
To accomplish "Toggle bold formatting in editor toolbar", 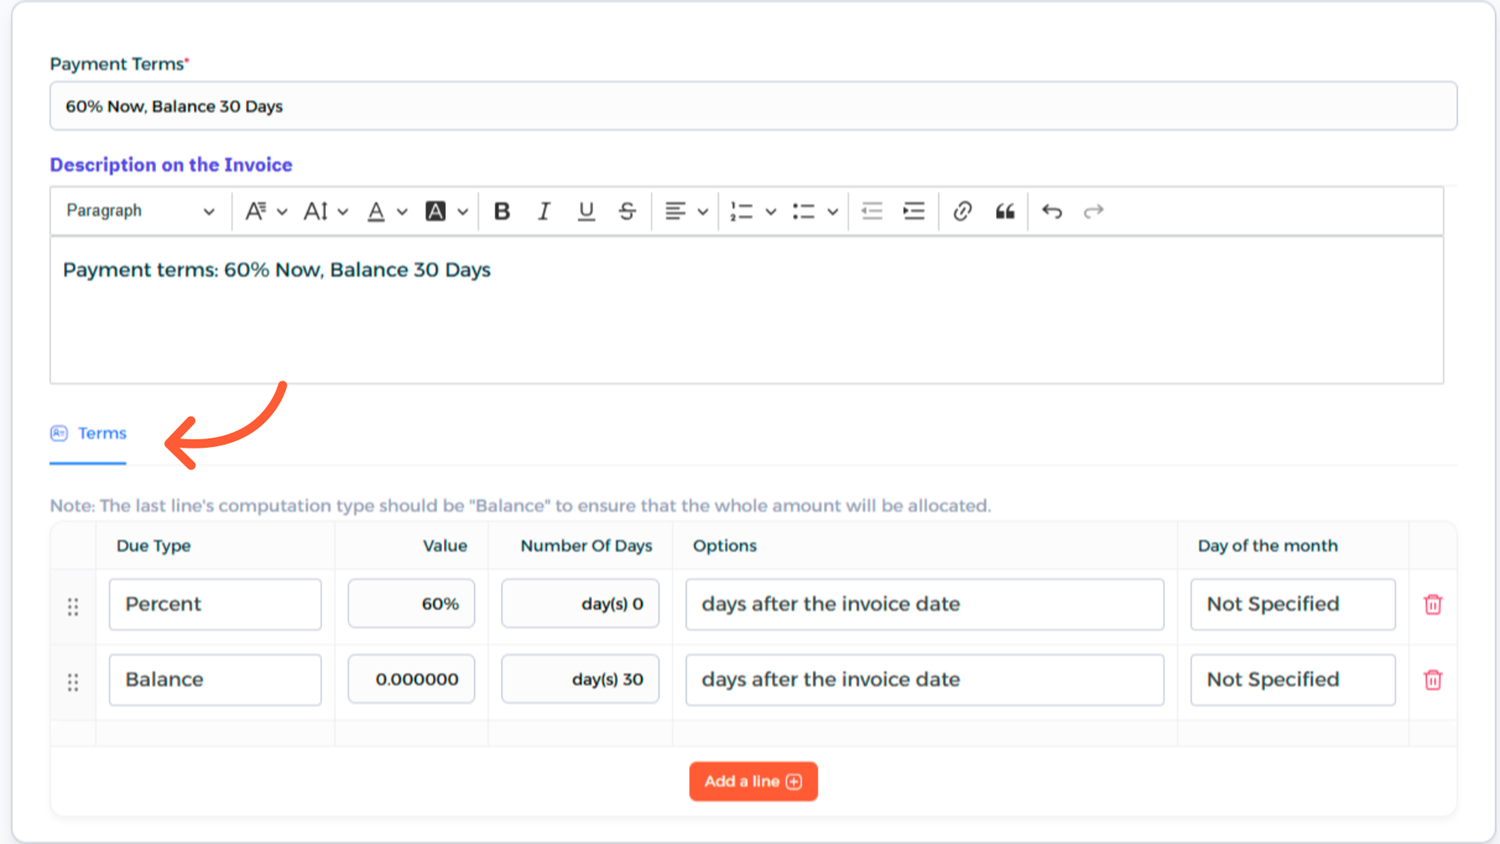I will pyautogui.click(x=502, y=211).
